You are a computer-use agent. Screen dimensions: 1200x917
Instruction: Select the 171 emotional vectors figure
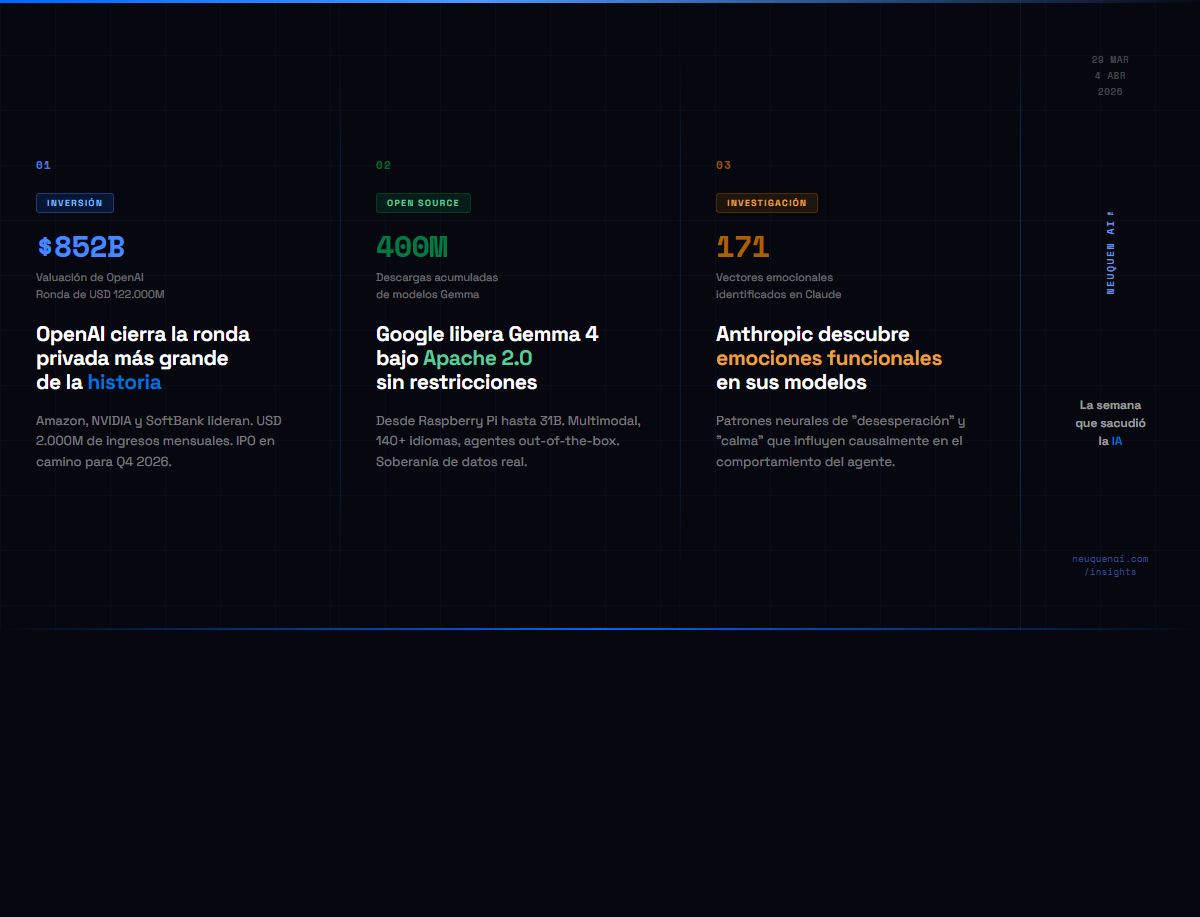click(743, 247)
